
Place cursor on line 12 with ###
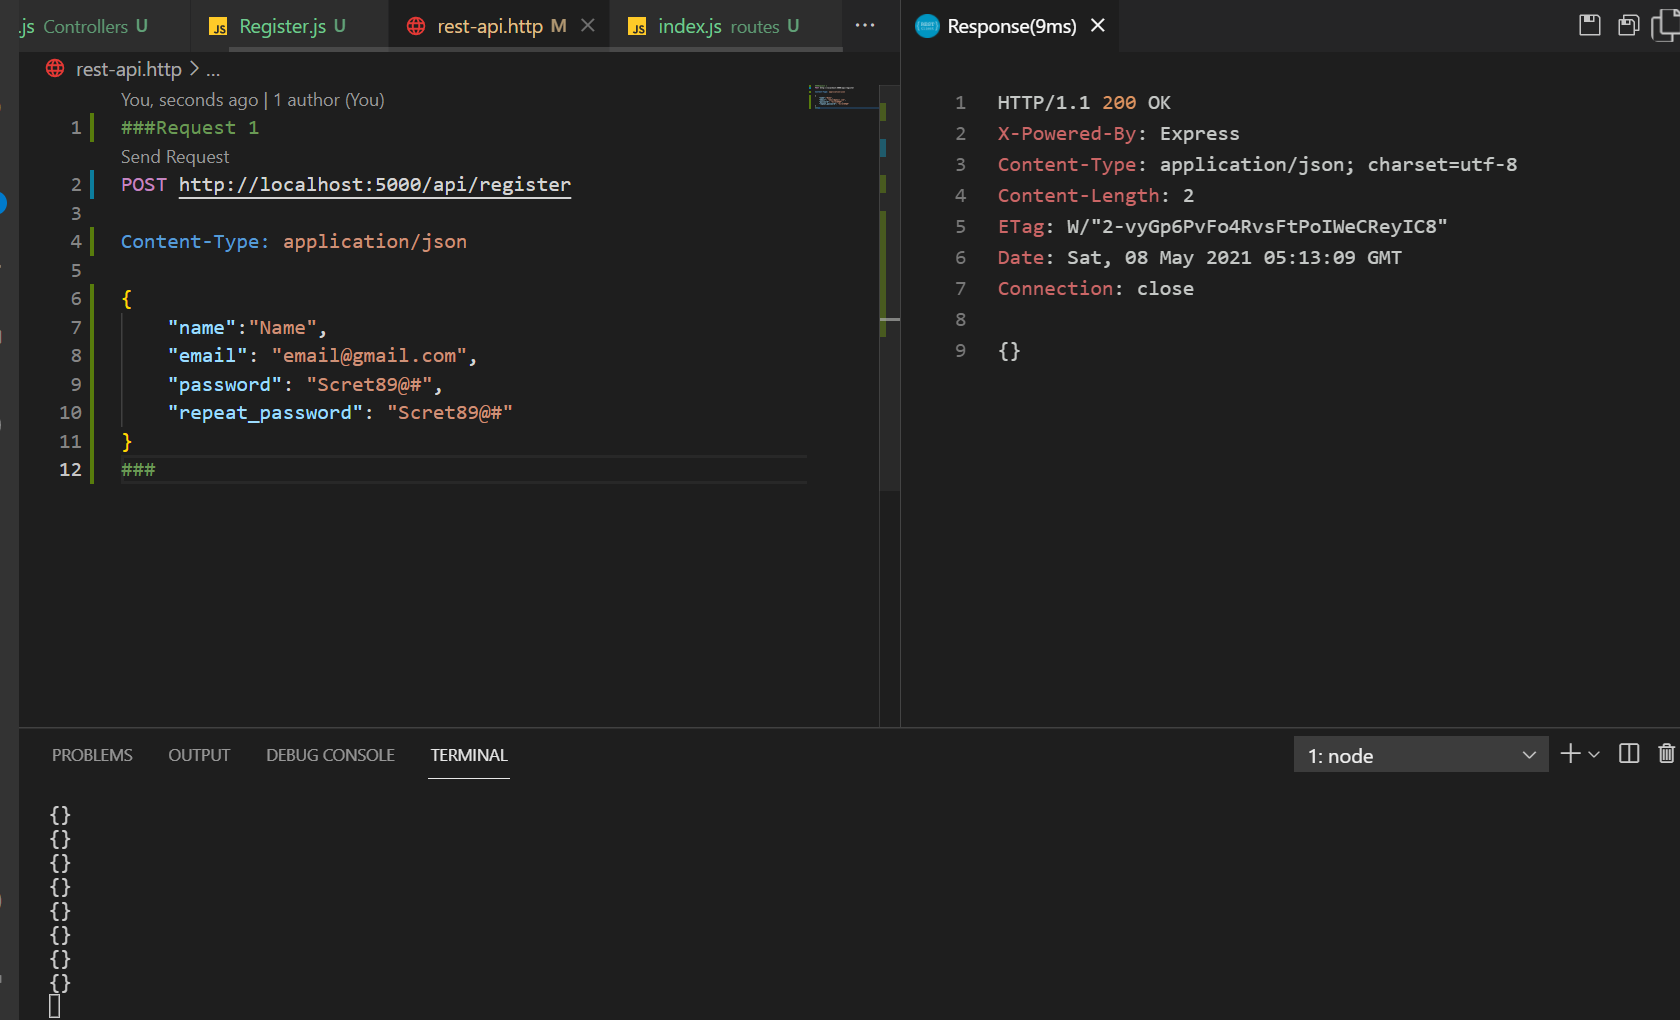(138, 470)
